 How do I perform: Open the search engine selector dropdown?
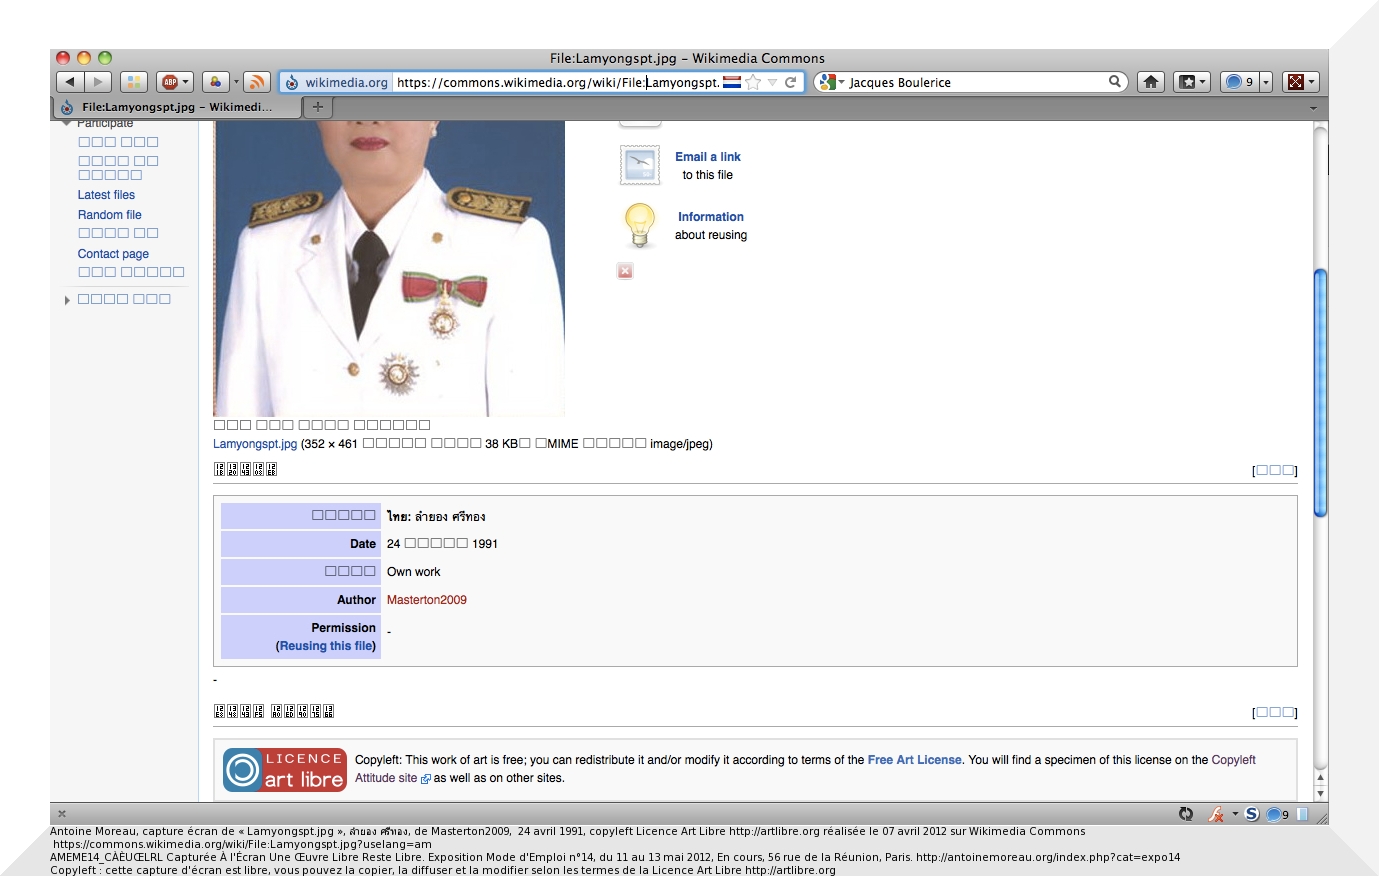click(x=830, y=82)
